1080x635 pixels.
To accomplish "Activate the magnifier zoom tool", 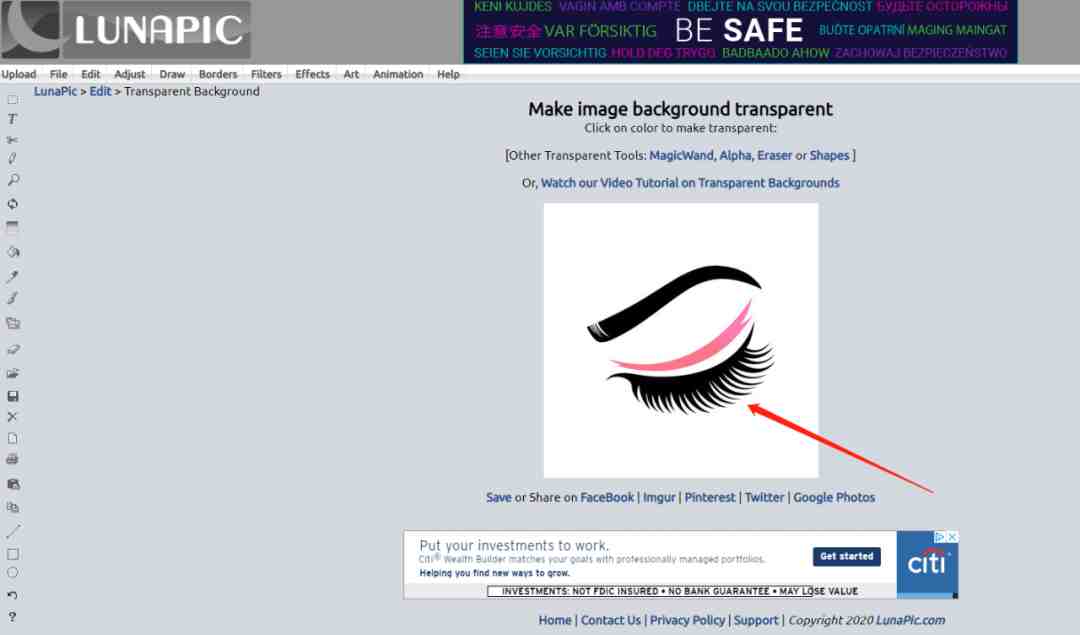I will click(12, 180).
